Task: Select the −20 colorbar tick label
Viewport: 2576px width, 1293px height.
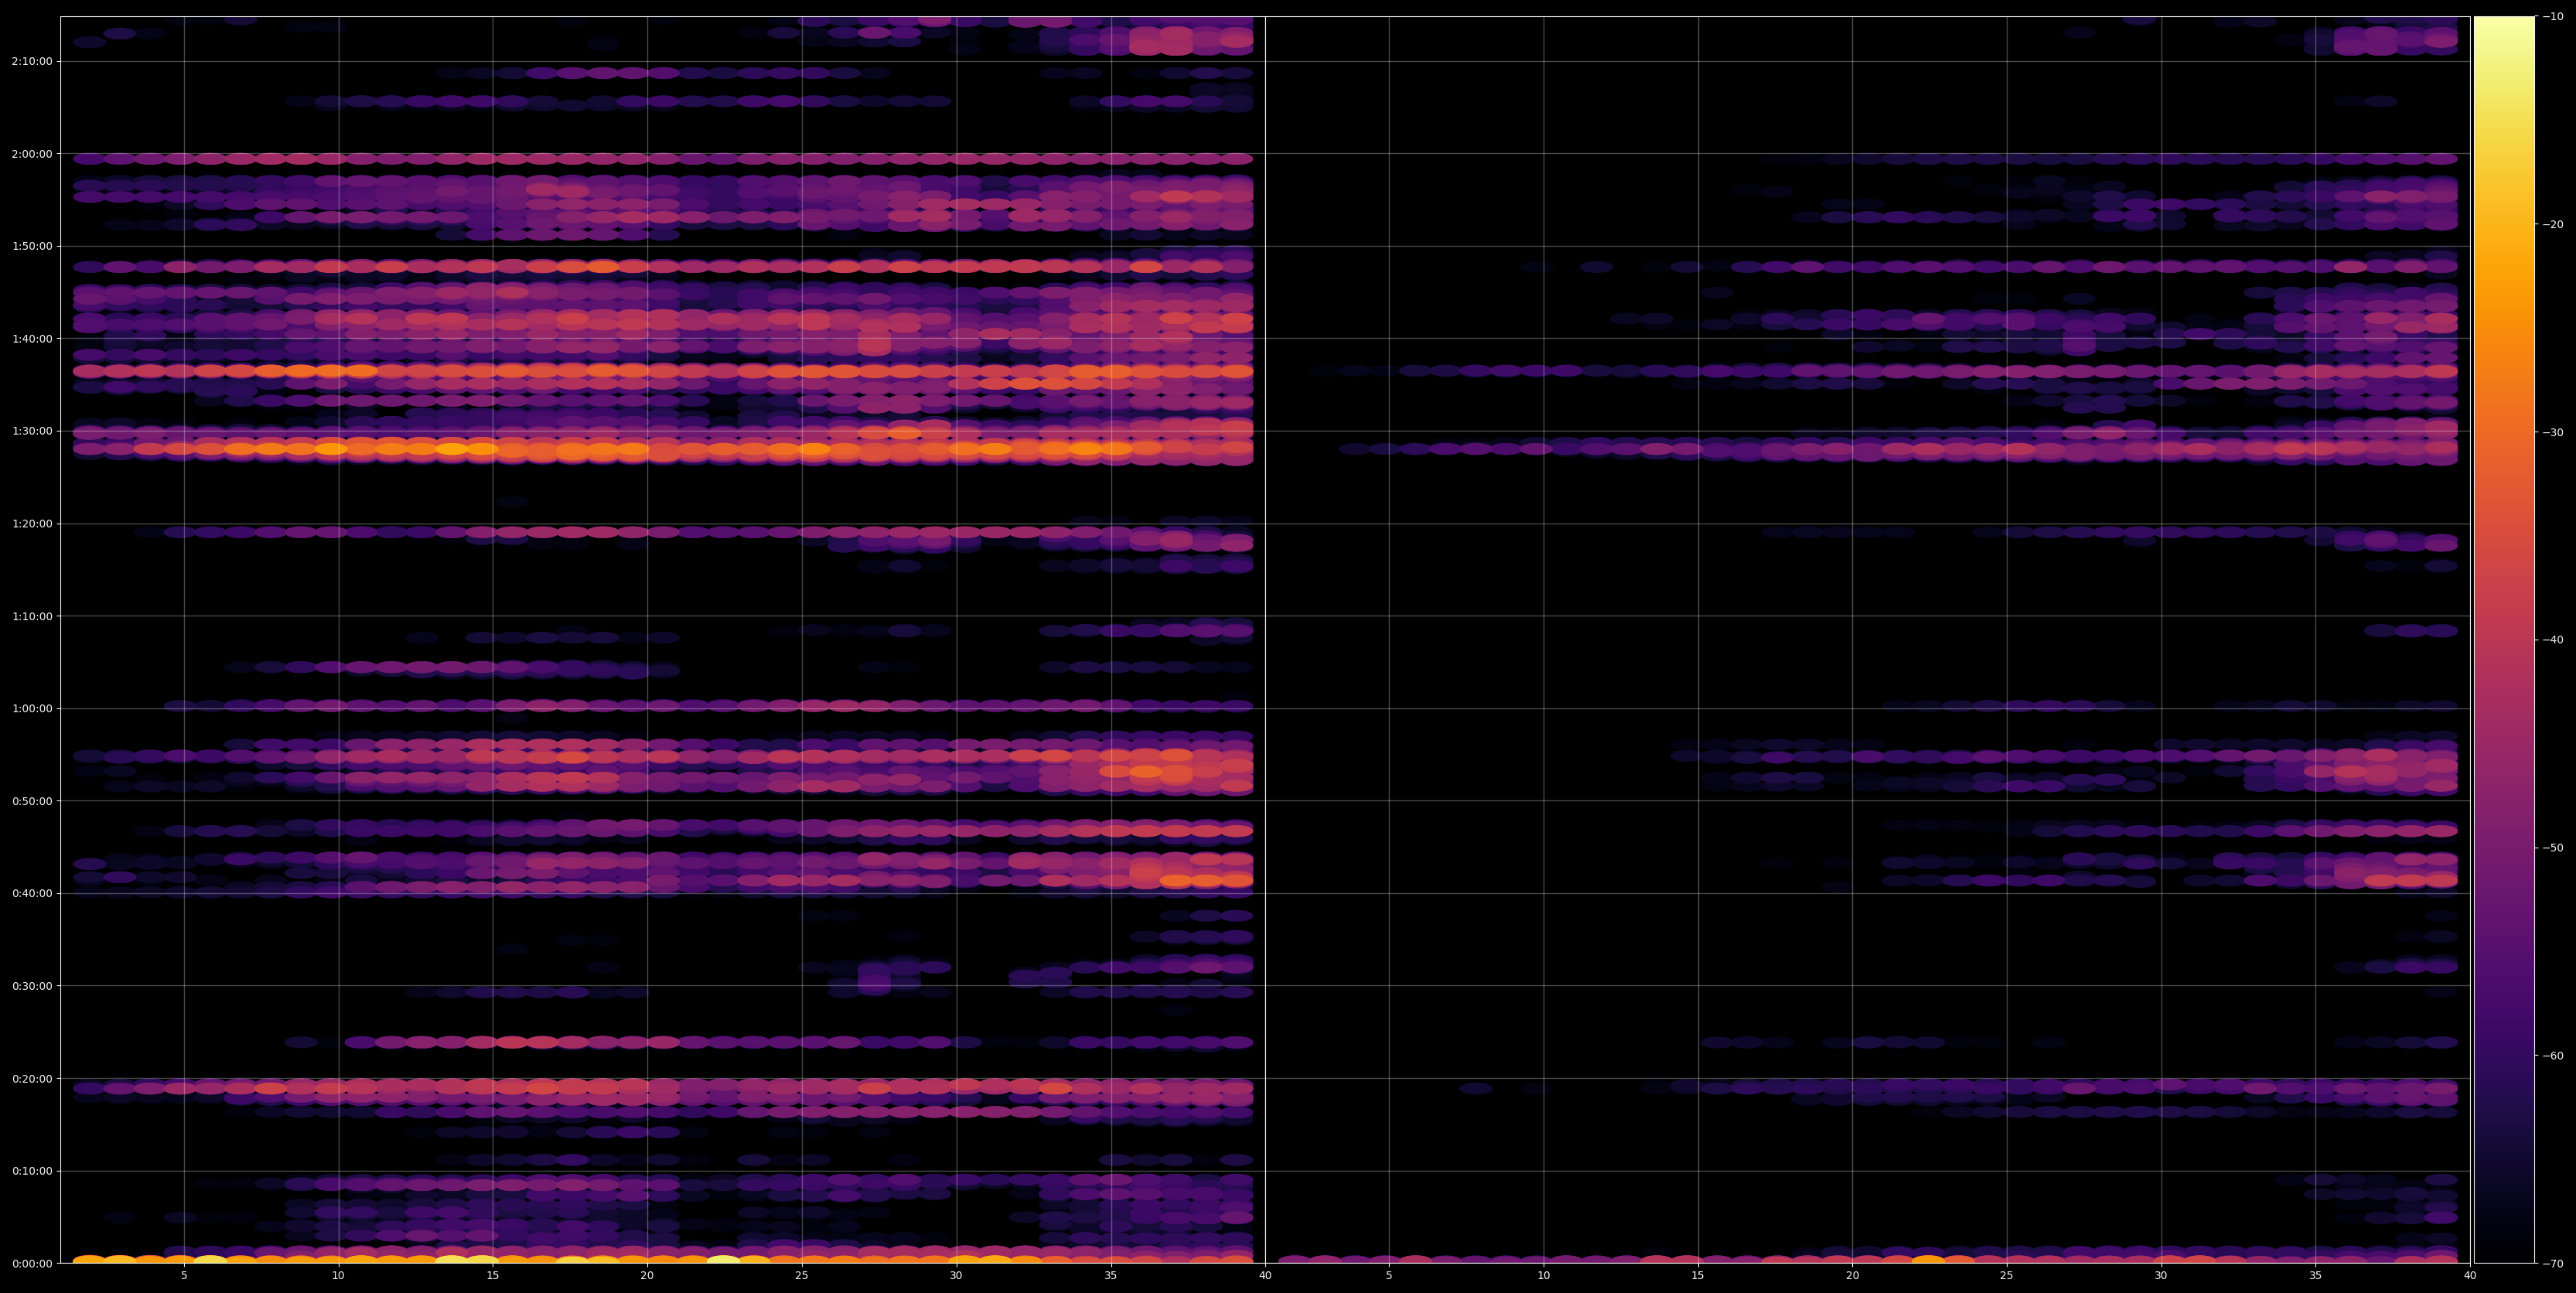Action: click(2553, 224)
